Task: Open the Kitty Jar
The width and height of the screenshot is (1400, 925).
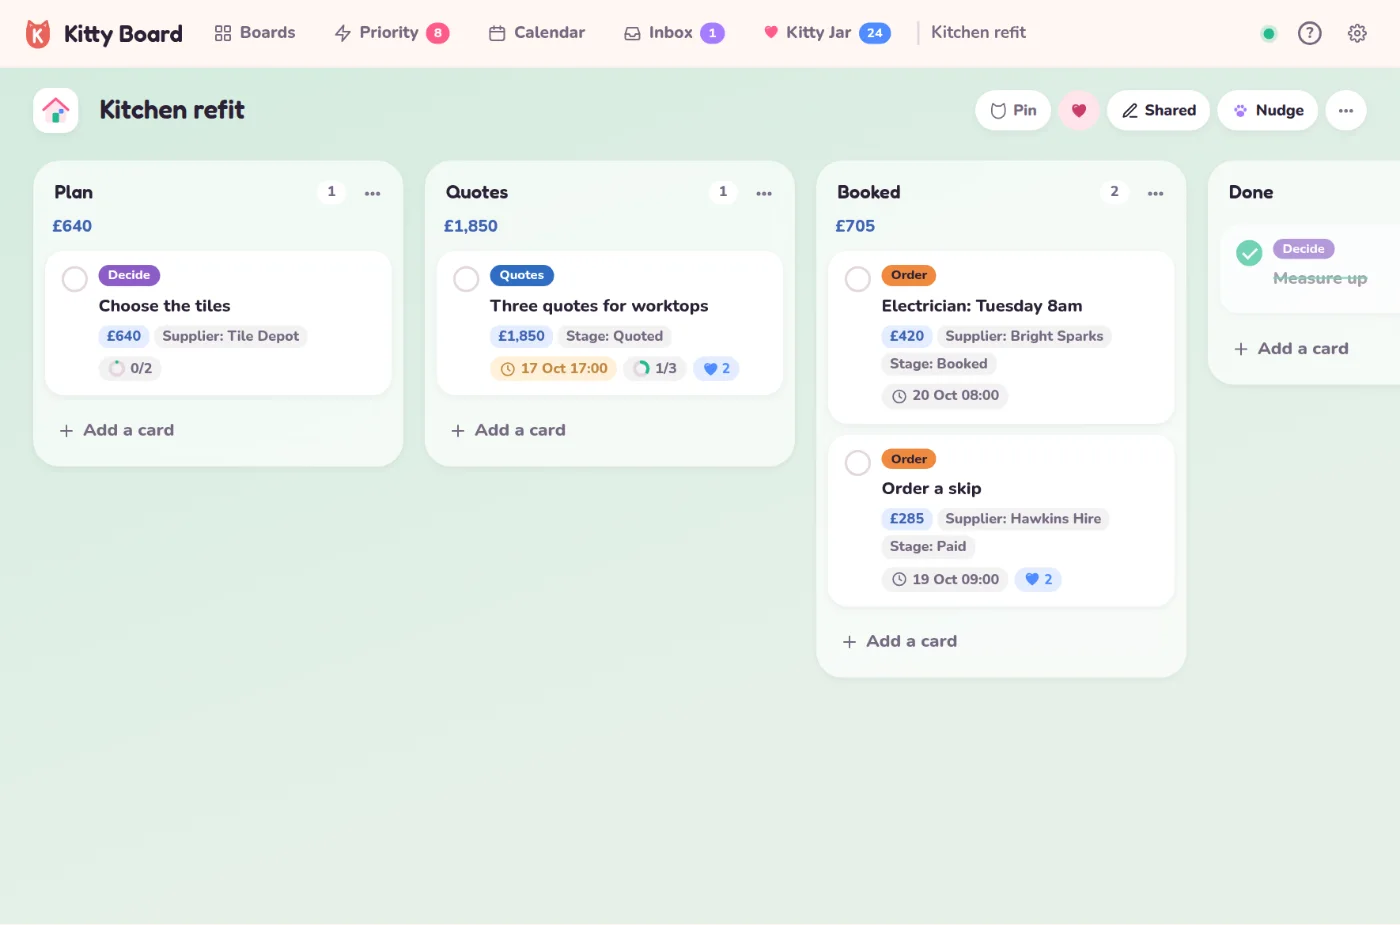Action: point(827,33)
